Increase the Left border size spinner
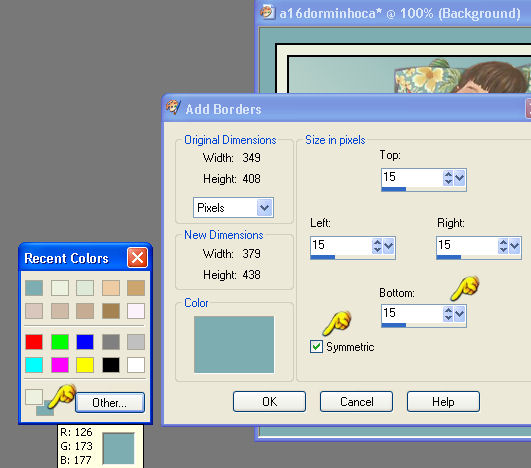This screenshot has height=468, width=531. (377, 242)
